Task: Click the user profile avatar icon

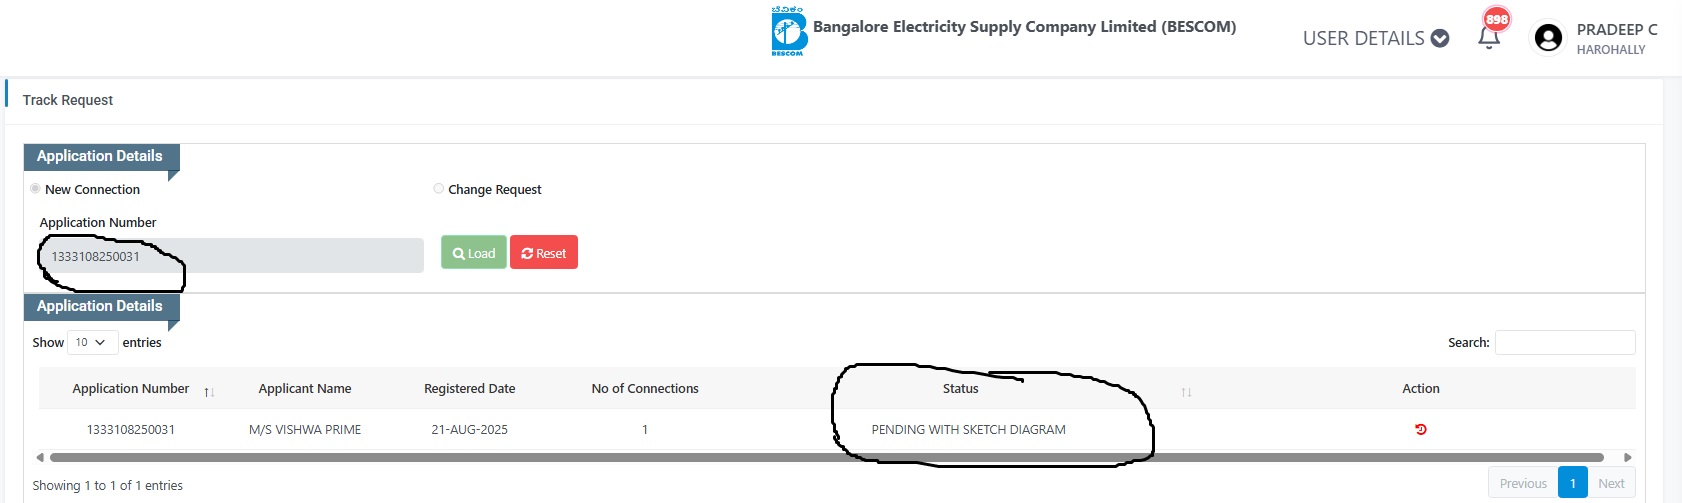Action: click(1548, 38)
